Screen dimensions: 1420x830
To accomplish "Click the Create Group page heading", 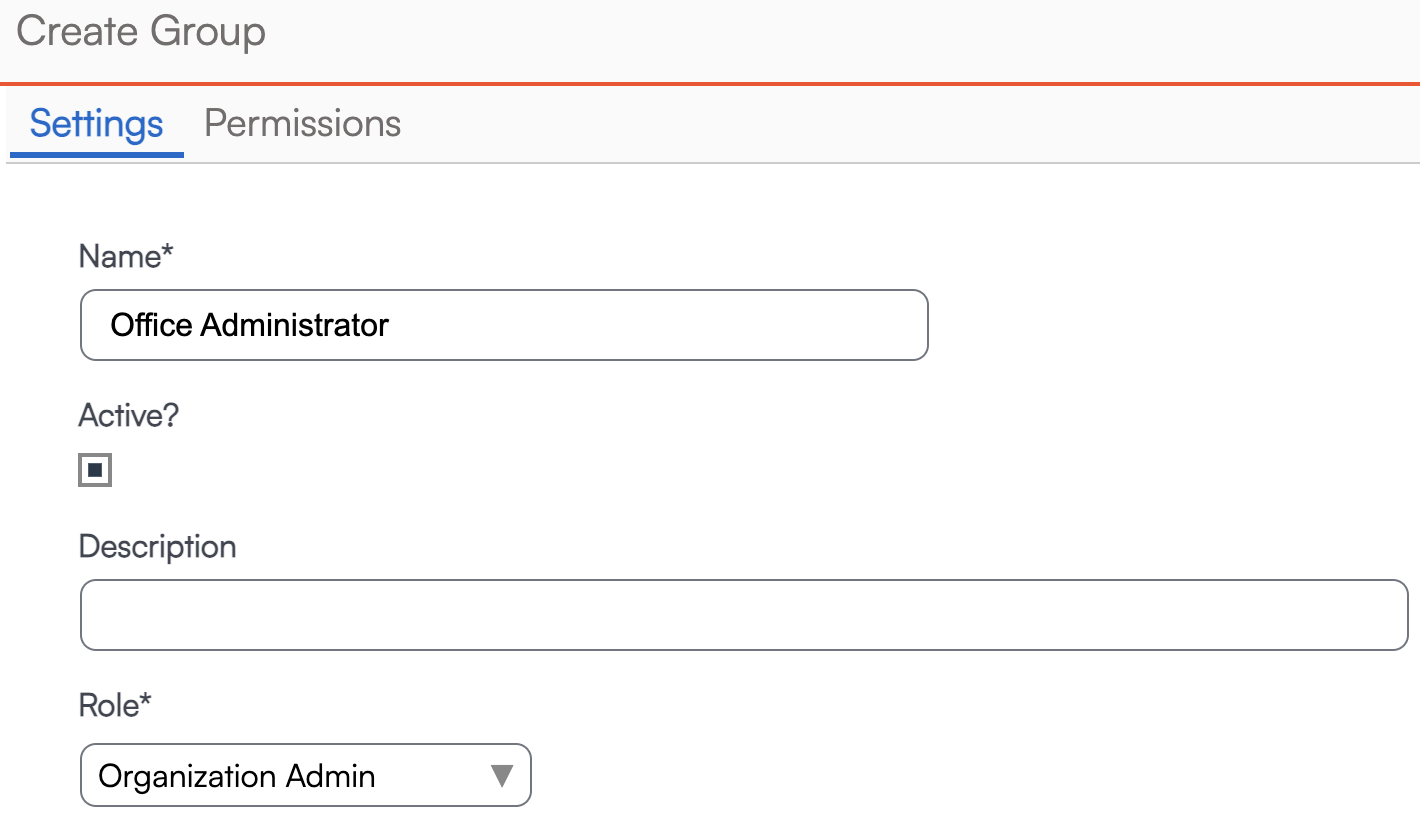I will pyautogui.click(x=141, y=32).
